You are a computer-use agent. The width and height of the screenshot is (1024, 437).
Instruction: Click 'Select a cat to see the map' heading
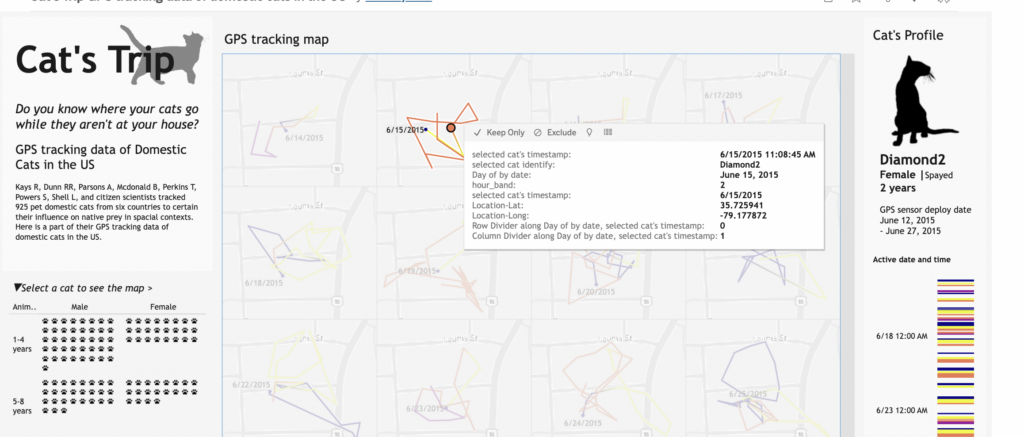(86, 288)
